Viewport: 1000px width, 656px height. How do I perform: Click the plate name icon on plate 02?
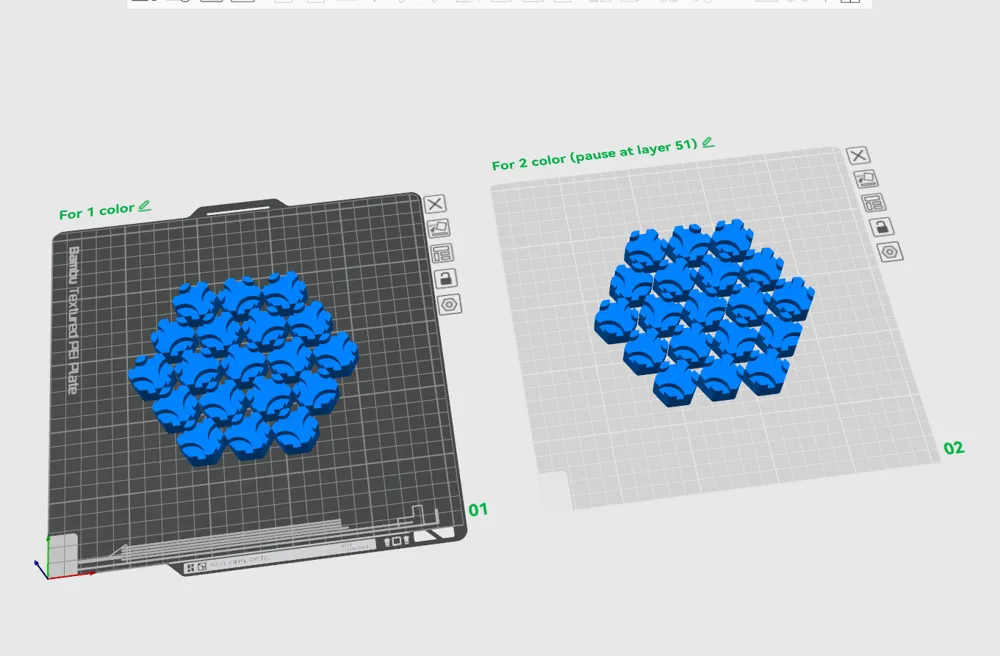[875, 203]
